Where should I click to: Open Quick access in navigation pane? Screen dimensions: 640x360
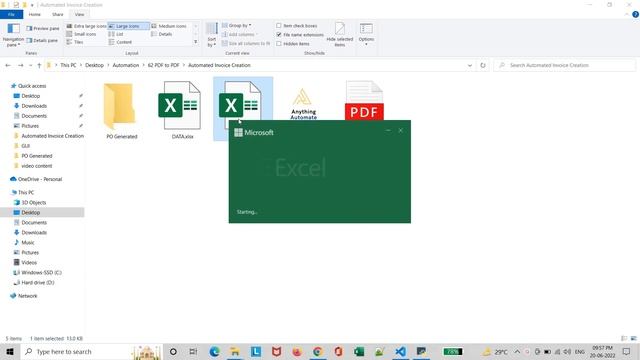pyautogui.click(x=32, y=86)
